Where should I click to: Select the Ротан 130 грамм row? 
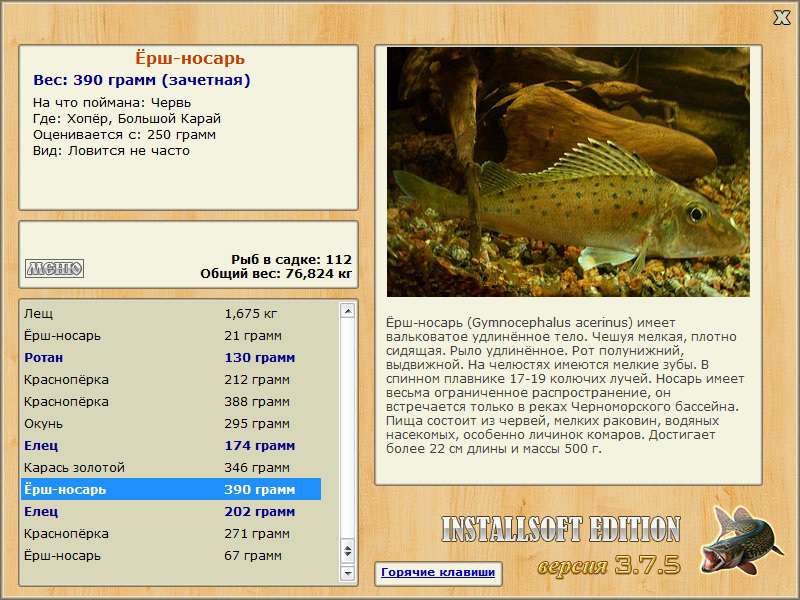point(171,358)
